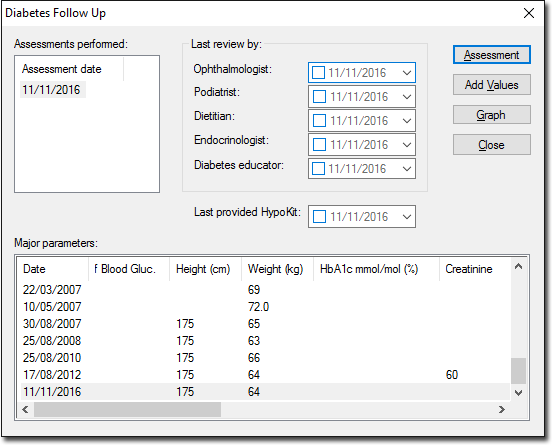The image size is (552, 445).
Task: Expand the Podiatrist date picker arrow
Action: coord(407,97)
